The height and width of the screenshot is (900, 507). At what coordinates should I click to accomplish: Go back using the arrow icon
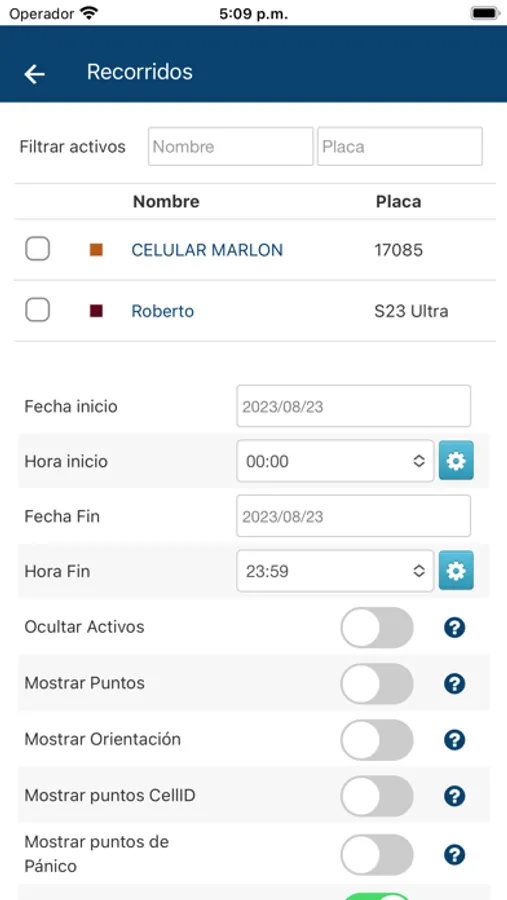coord(34,73)
